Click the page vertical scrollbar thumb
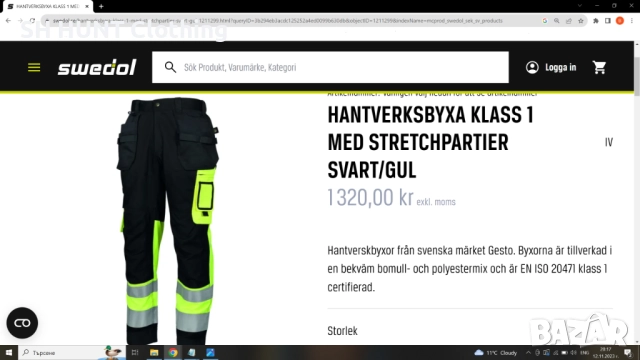This screenshot has height=360, width=640. pyautogui.click(x=637, y=76)
